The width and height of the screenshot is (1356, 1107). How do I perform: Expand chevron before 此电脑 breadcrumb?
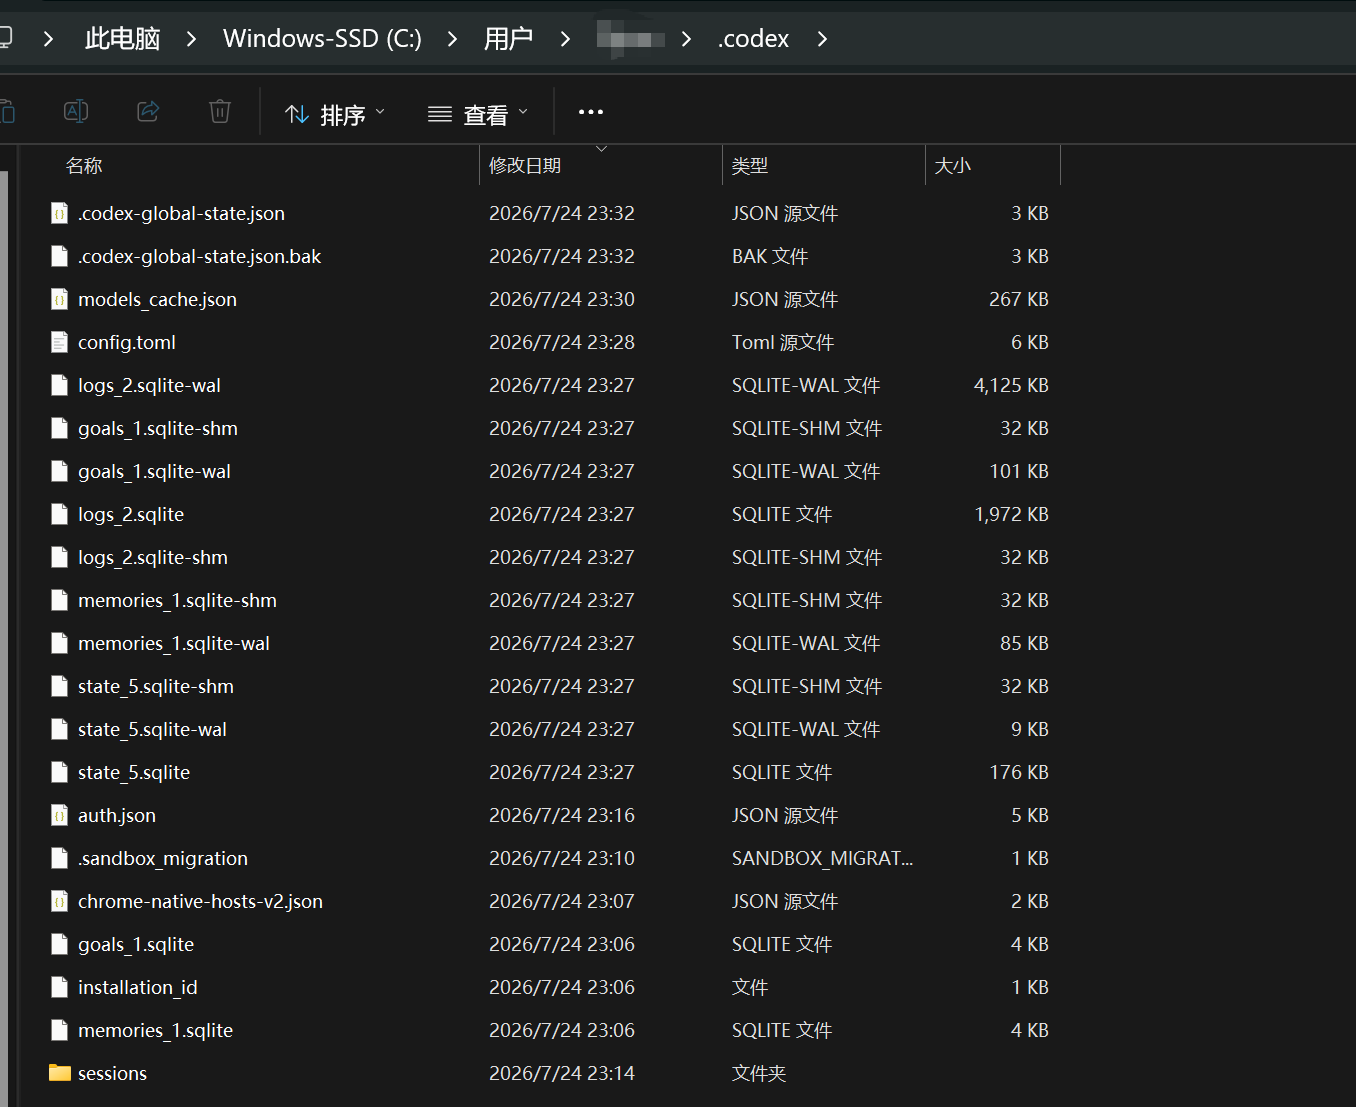click(48, 39)
